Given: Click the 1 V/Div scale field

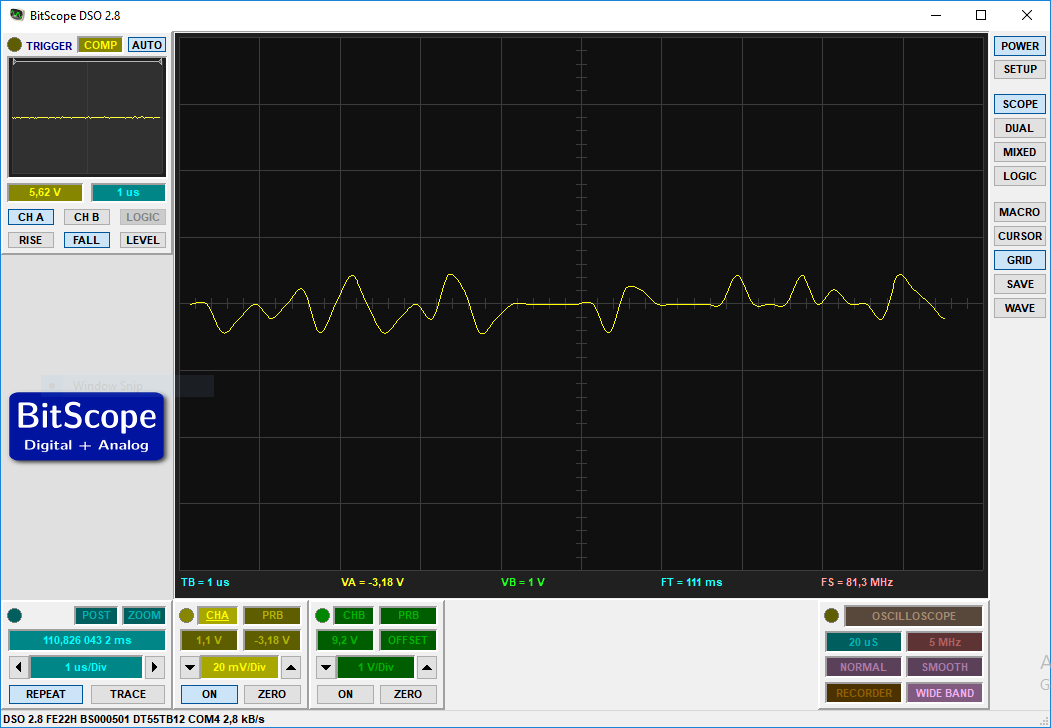Looking at the screenshot, I should 375,667.
